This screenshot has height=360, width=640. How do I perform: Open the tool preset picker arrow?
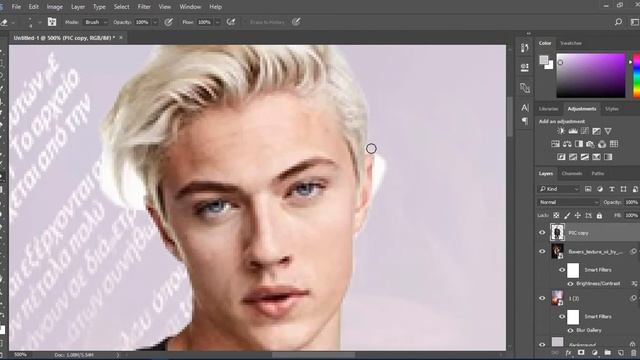point(13,23)
